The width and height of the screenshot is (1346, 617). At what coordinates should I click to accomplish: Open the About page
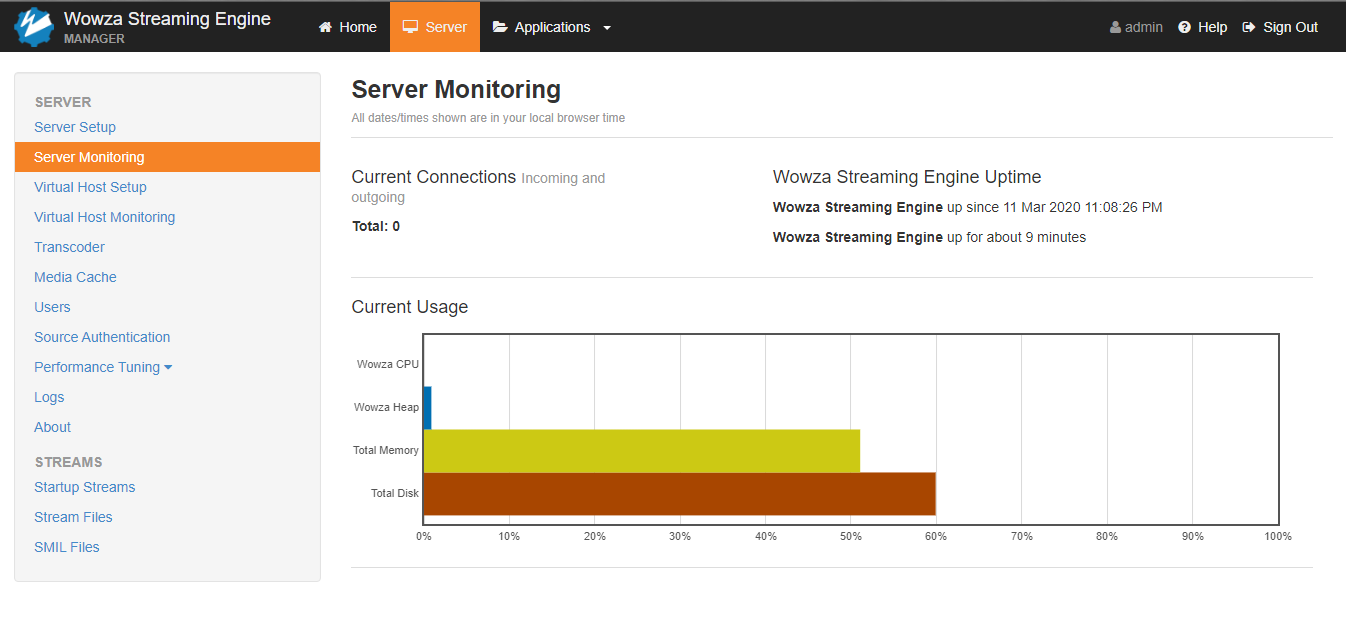52,427
